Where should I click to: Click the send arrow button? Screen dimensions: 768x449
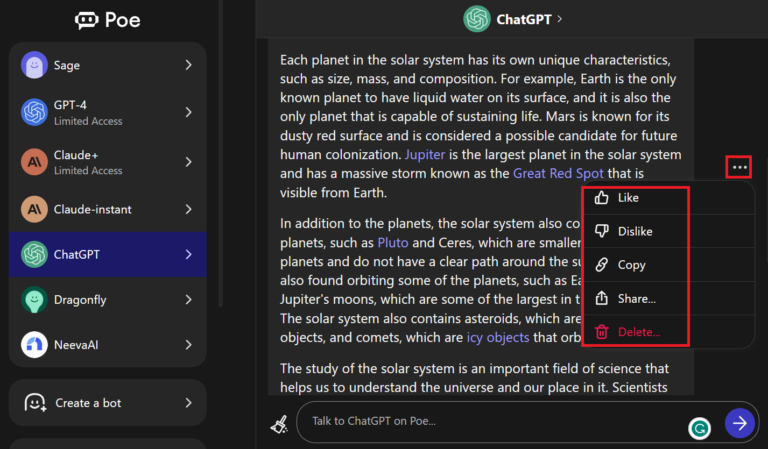740,423
